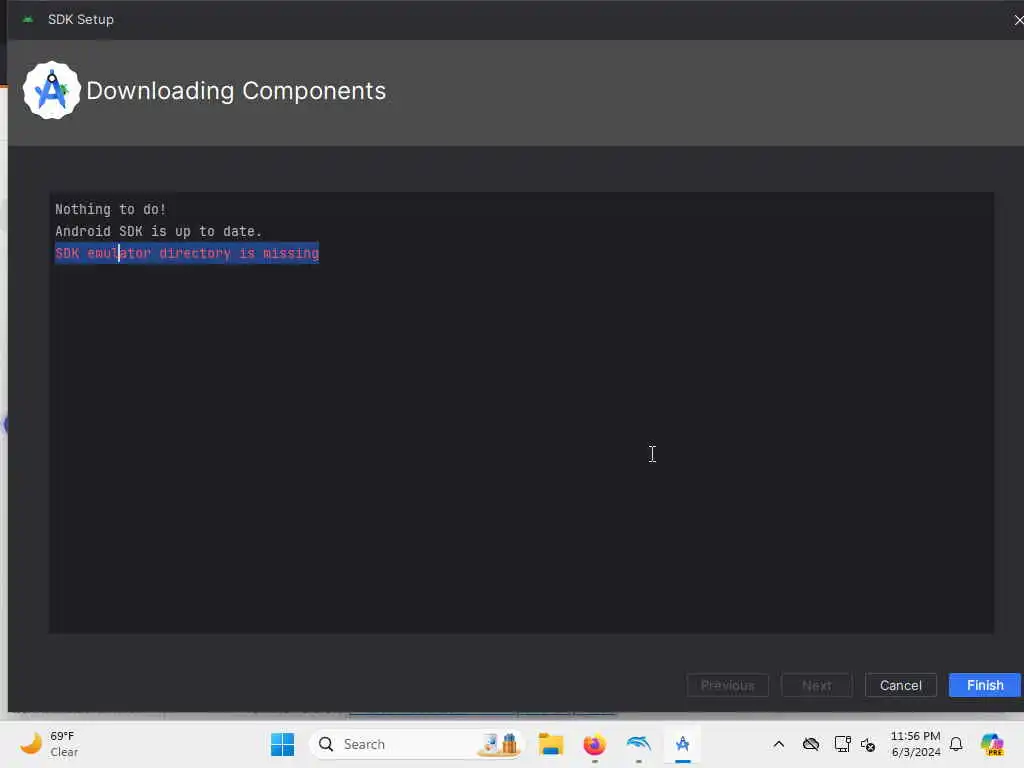The width and height of the screenshot is (1024, 768).
Task: Click the disabled Previous button
Action: pyautogui.click(x=728, y=685)
